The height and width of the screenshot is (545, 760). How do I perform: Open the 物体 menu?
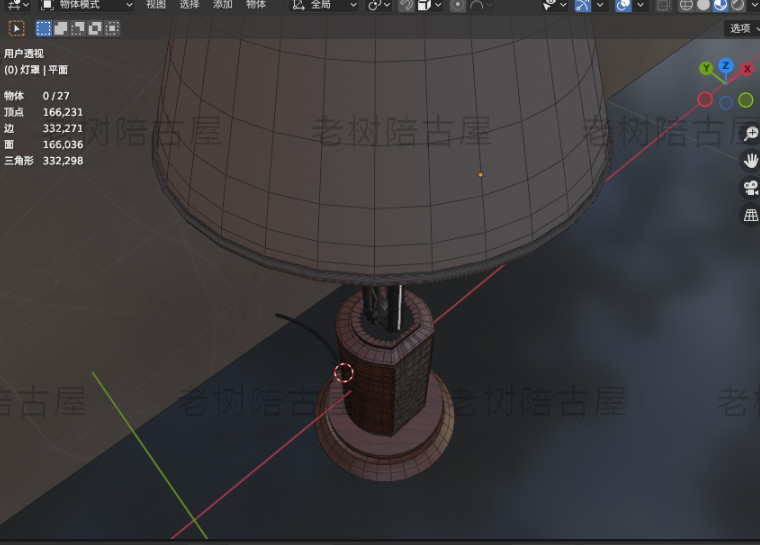click(x=256, y=5)
